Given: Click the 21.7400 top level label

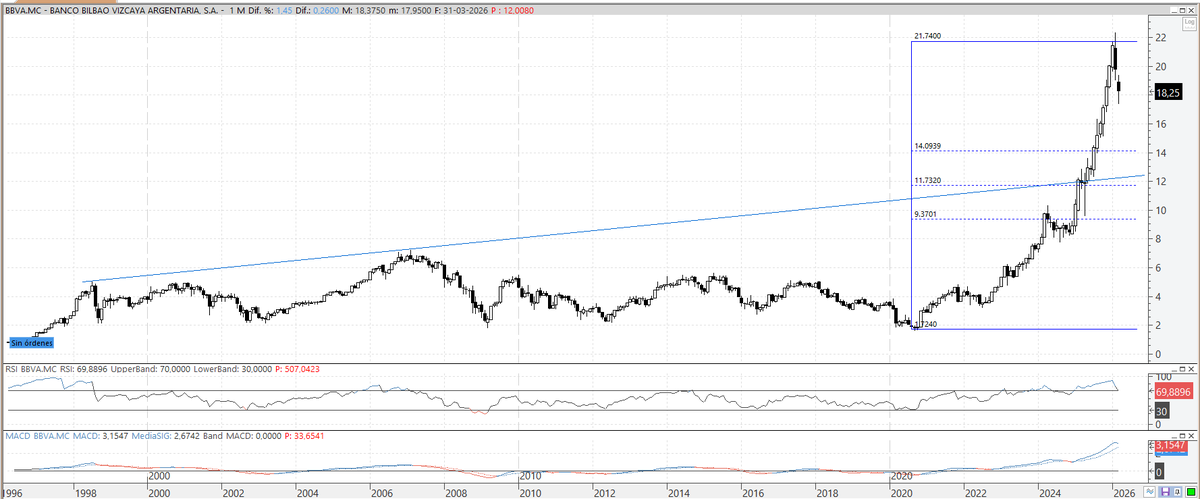Looking at the screenshot, I should [928, 36].
